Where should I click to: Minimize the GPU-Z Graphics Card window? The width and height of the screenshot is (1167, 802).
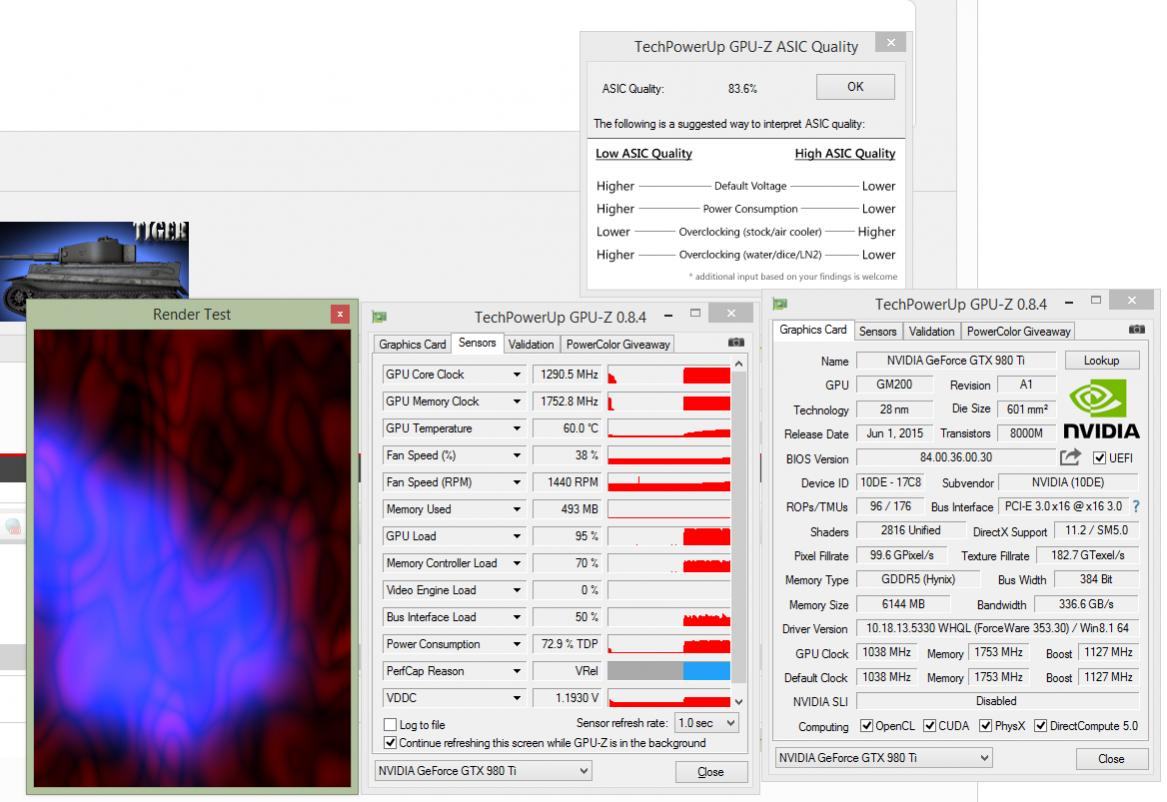(1069, 302)
